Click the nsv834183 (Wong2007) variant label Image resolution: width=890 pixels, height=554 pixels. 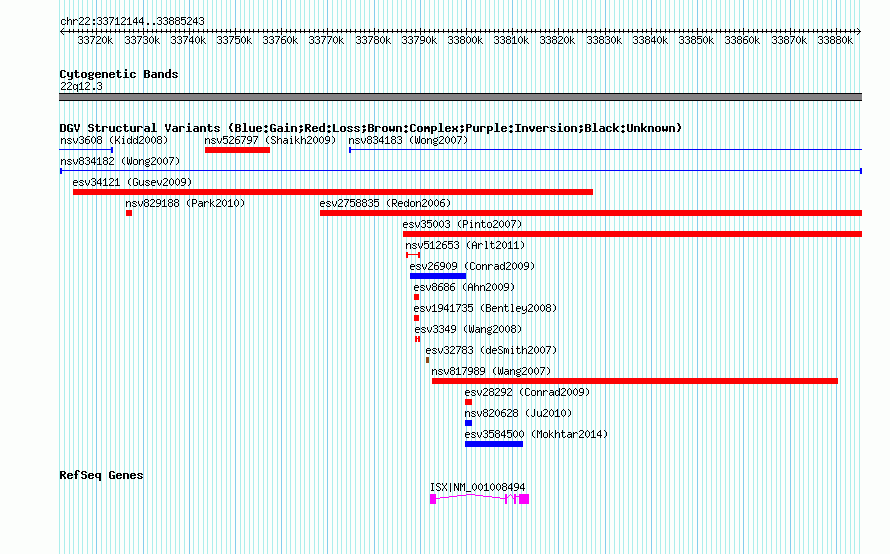coord(408,140)
